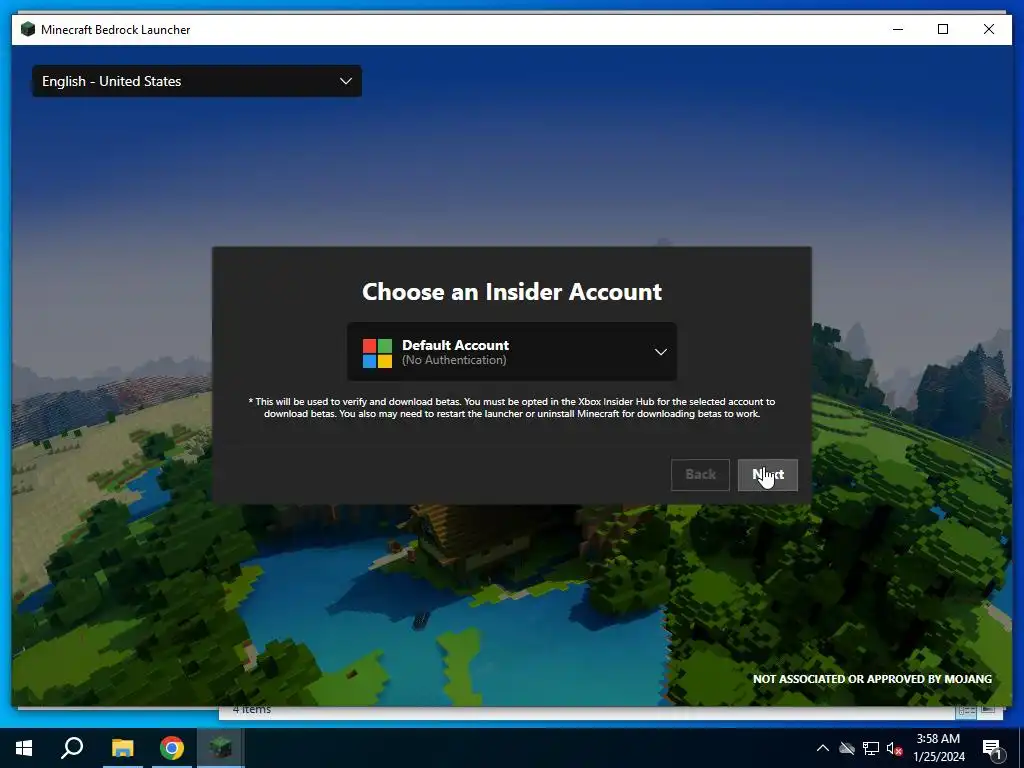Open the English - United States language dropdown
1024x768 pixels.
[x=197, y=81]
